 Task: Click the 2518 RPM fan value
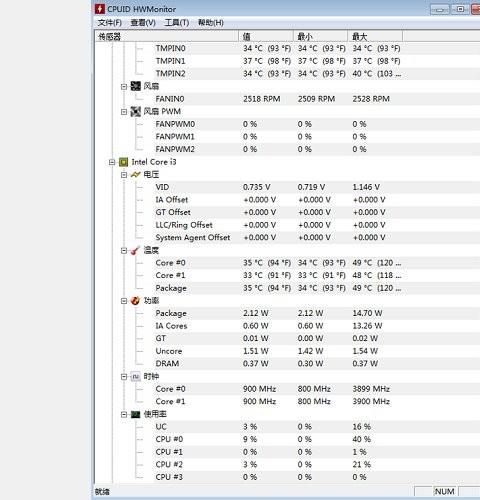click(x=262, y=99)
